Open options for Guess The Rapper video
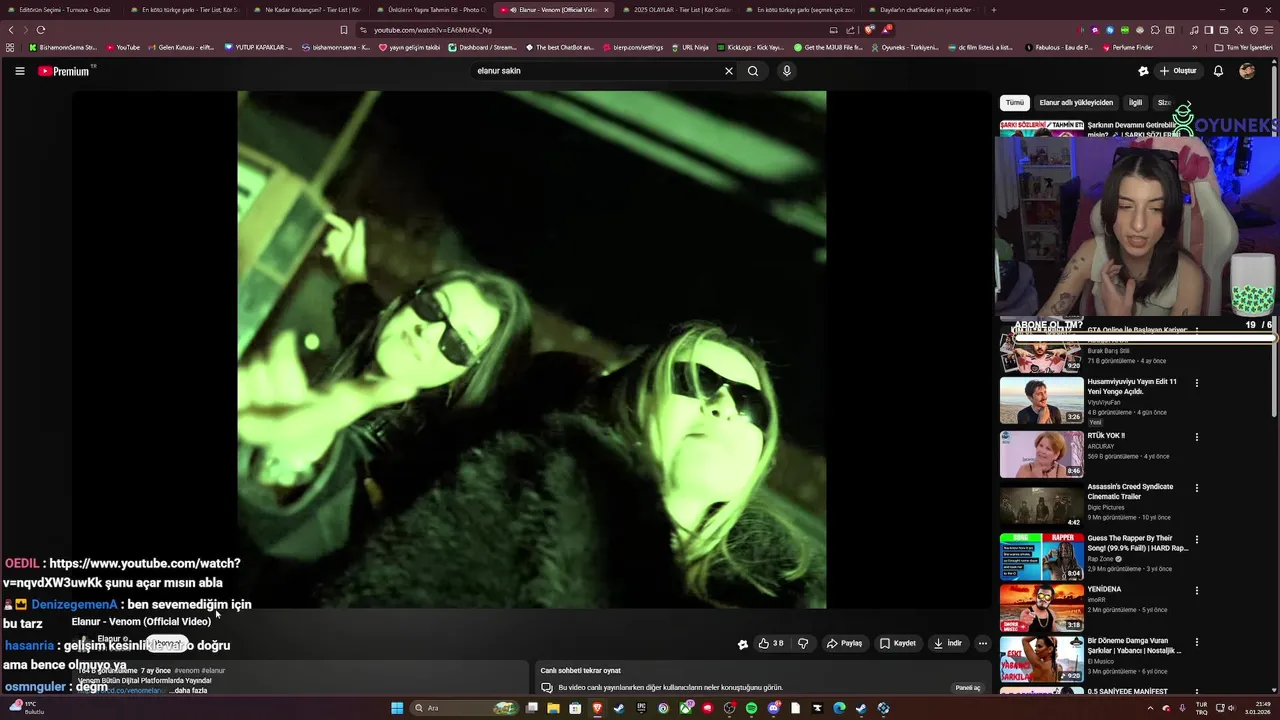Viewport: 1280px width, 720px height. coord(1196,540)
